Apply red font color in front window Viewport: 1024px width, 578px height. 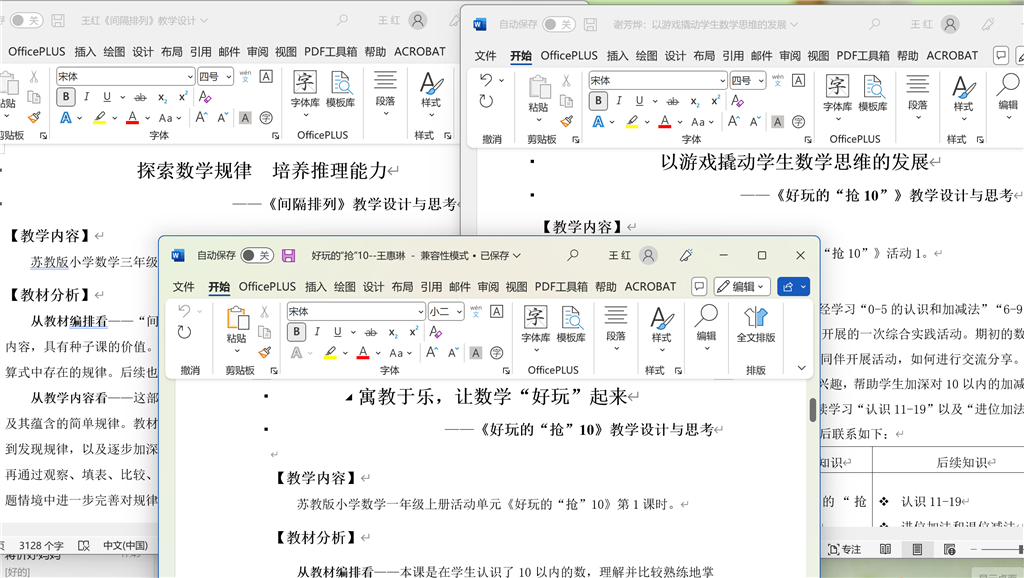363,353
